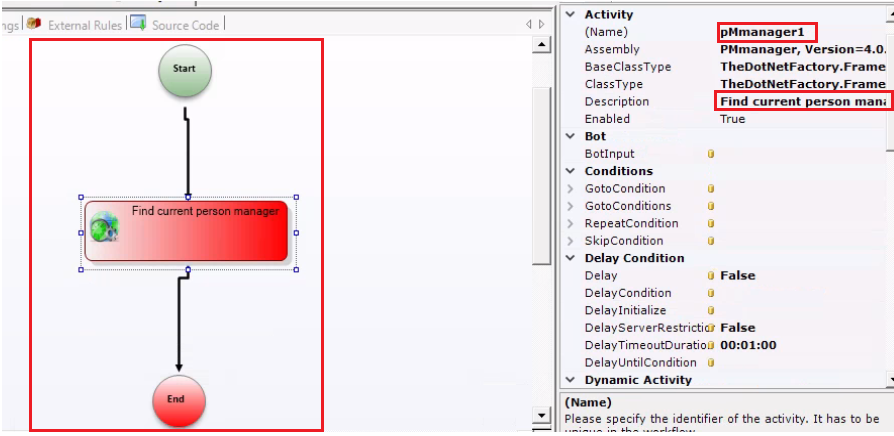Select the (Name) property label
894x436 pixels.
[606, 32]
